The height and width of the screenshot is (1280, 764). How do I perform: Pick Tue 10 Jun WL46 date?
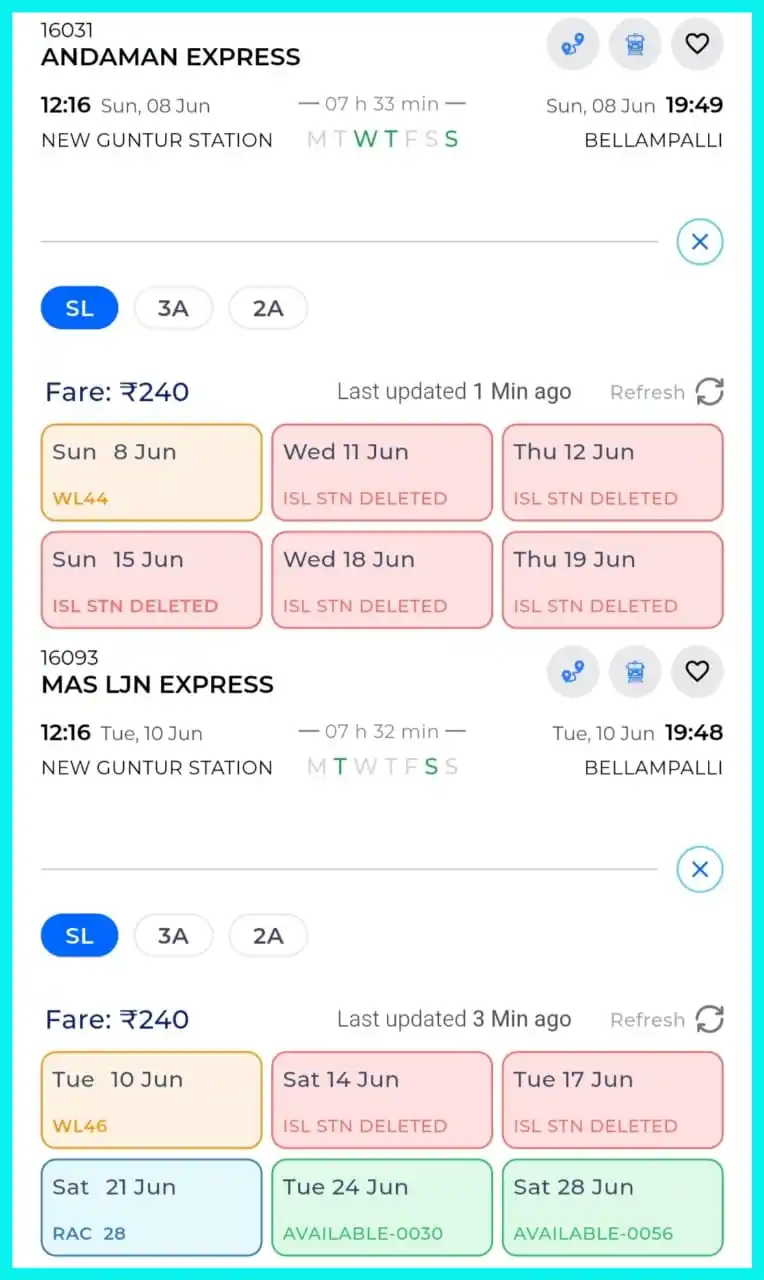[151, 1100]
